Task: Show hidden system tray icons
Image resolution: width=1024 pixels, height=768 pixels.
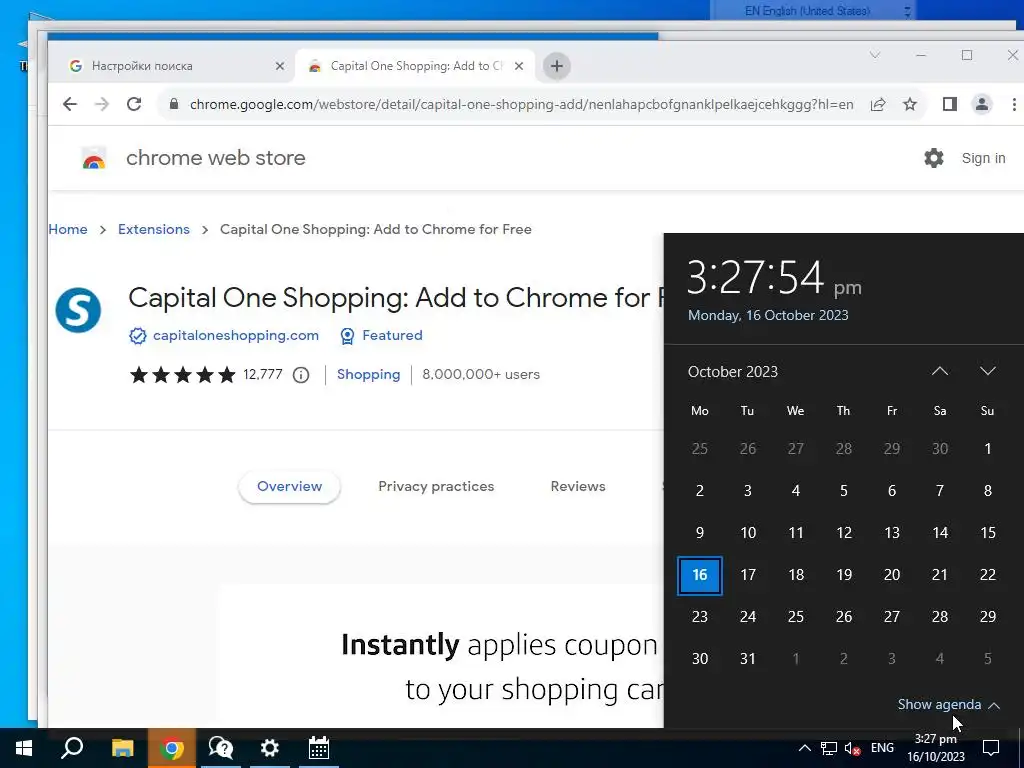Action: (805, 748)
